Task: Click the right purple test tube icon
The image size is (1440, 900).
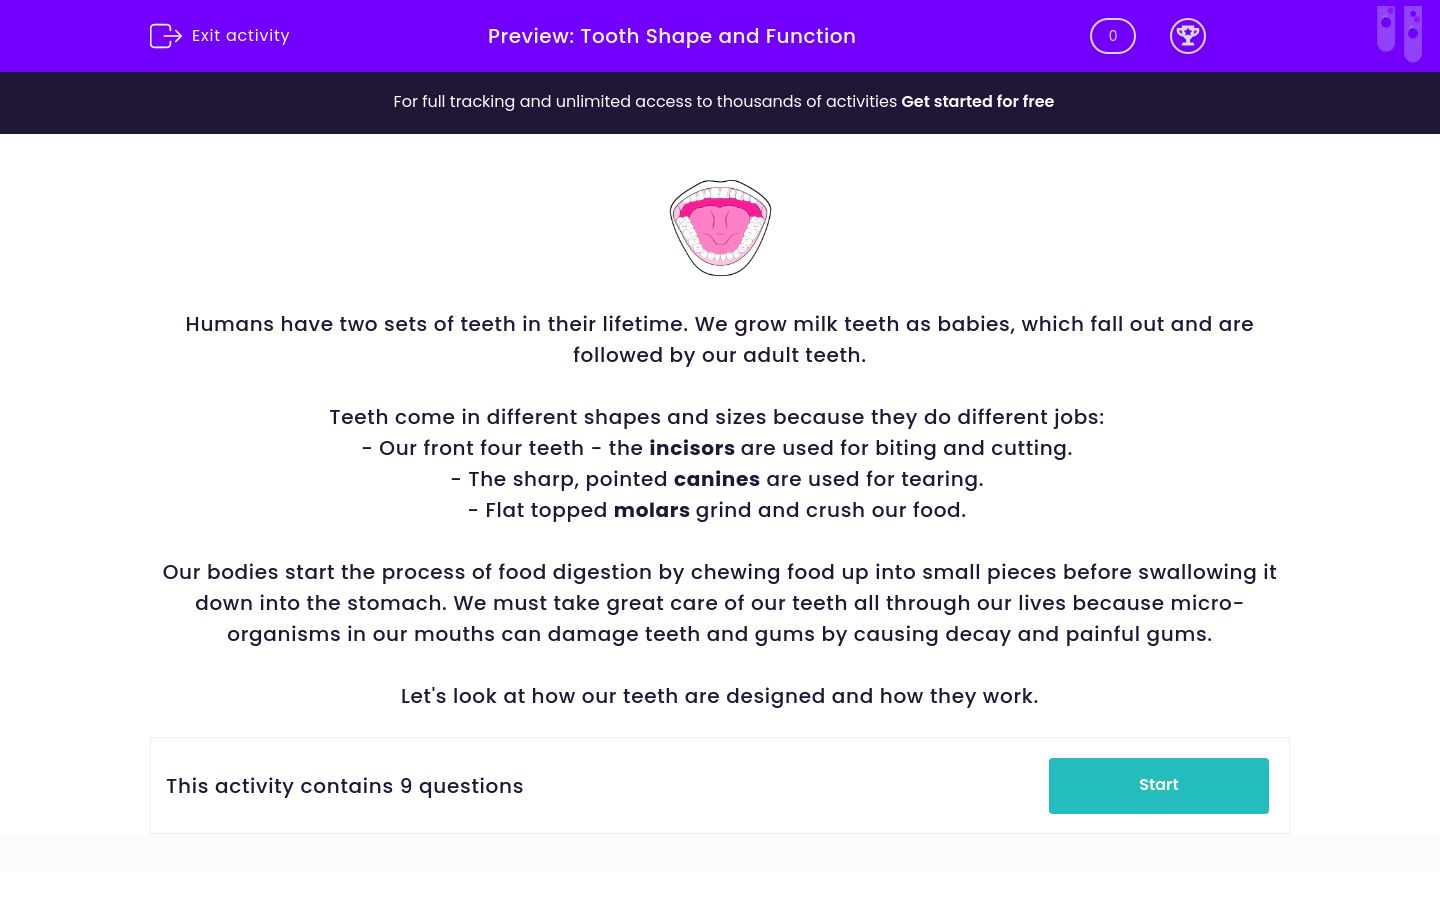Action: [1413, 33]
